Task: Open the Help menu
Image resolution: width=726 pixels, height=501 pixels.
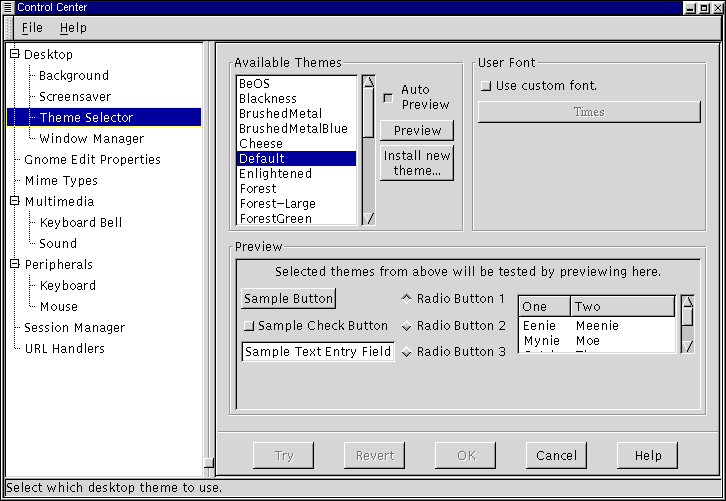Action: point(73,28)
